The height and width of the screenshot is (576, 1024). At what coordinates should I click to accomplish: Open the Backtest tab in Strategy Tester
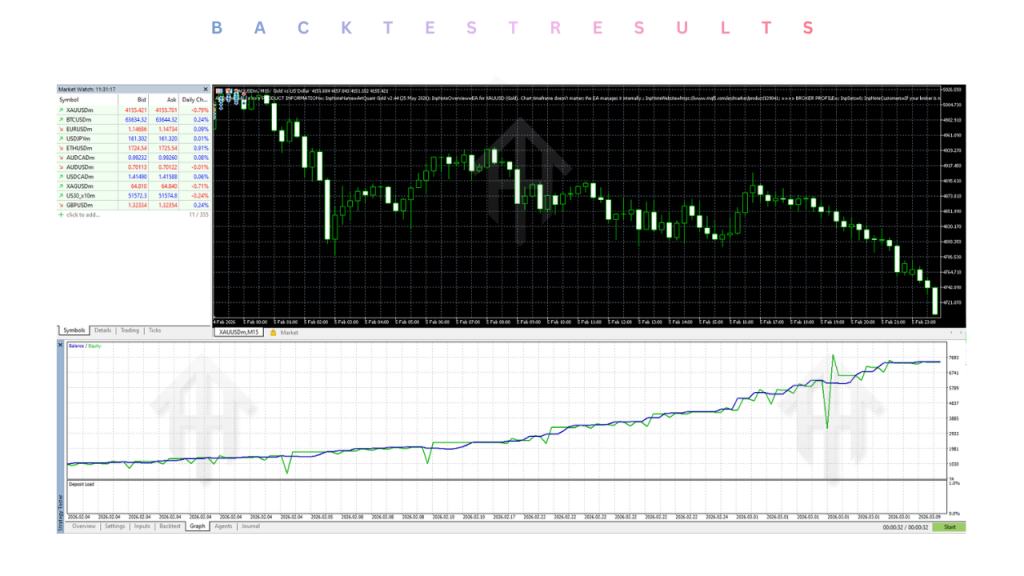coord(170,526)
